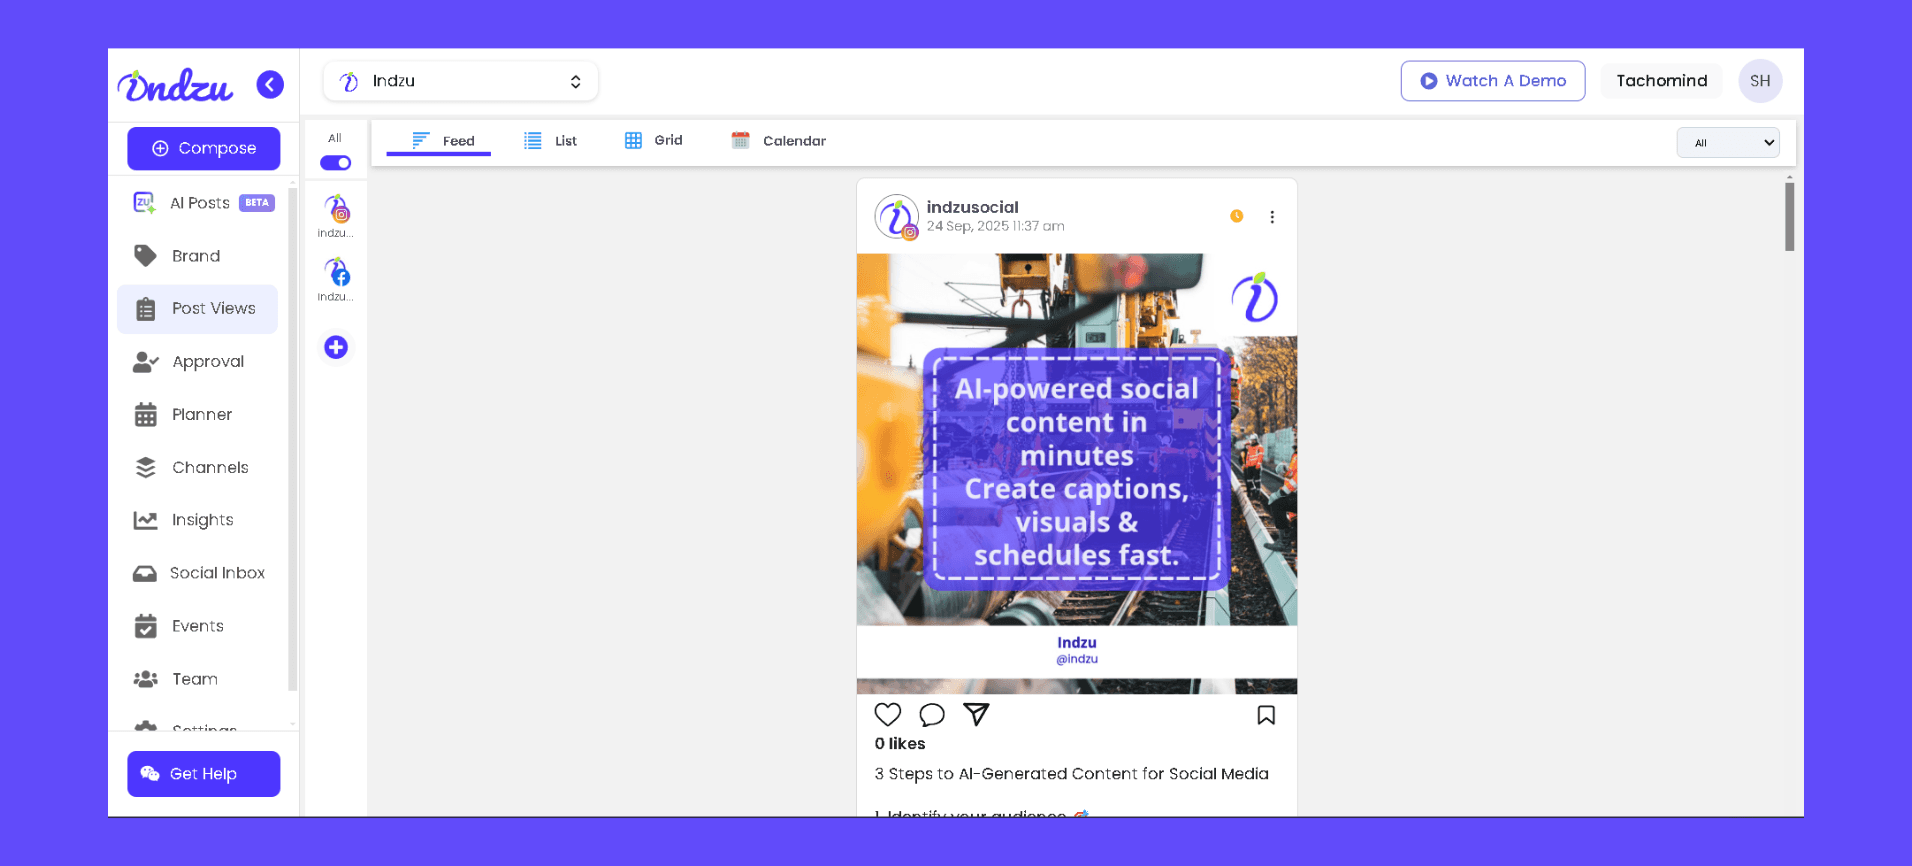Like the post with the heart icon
This screenshot has width=1912, height=866.
click(x=888, y=714)
